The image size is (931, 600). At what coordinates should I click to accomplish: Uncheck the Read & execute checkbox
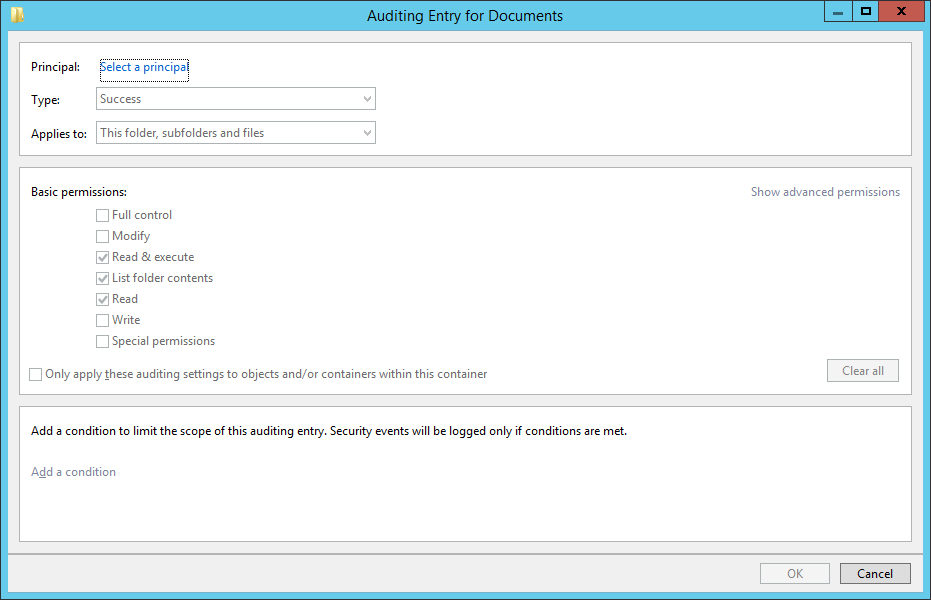(102, 257)
